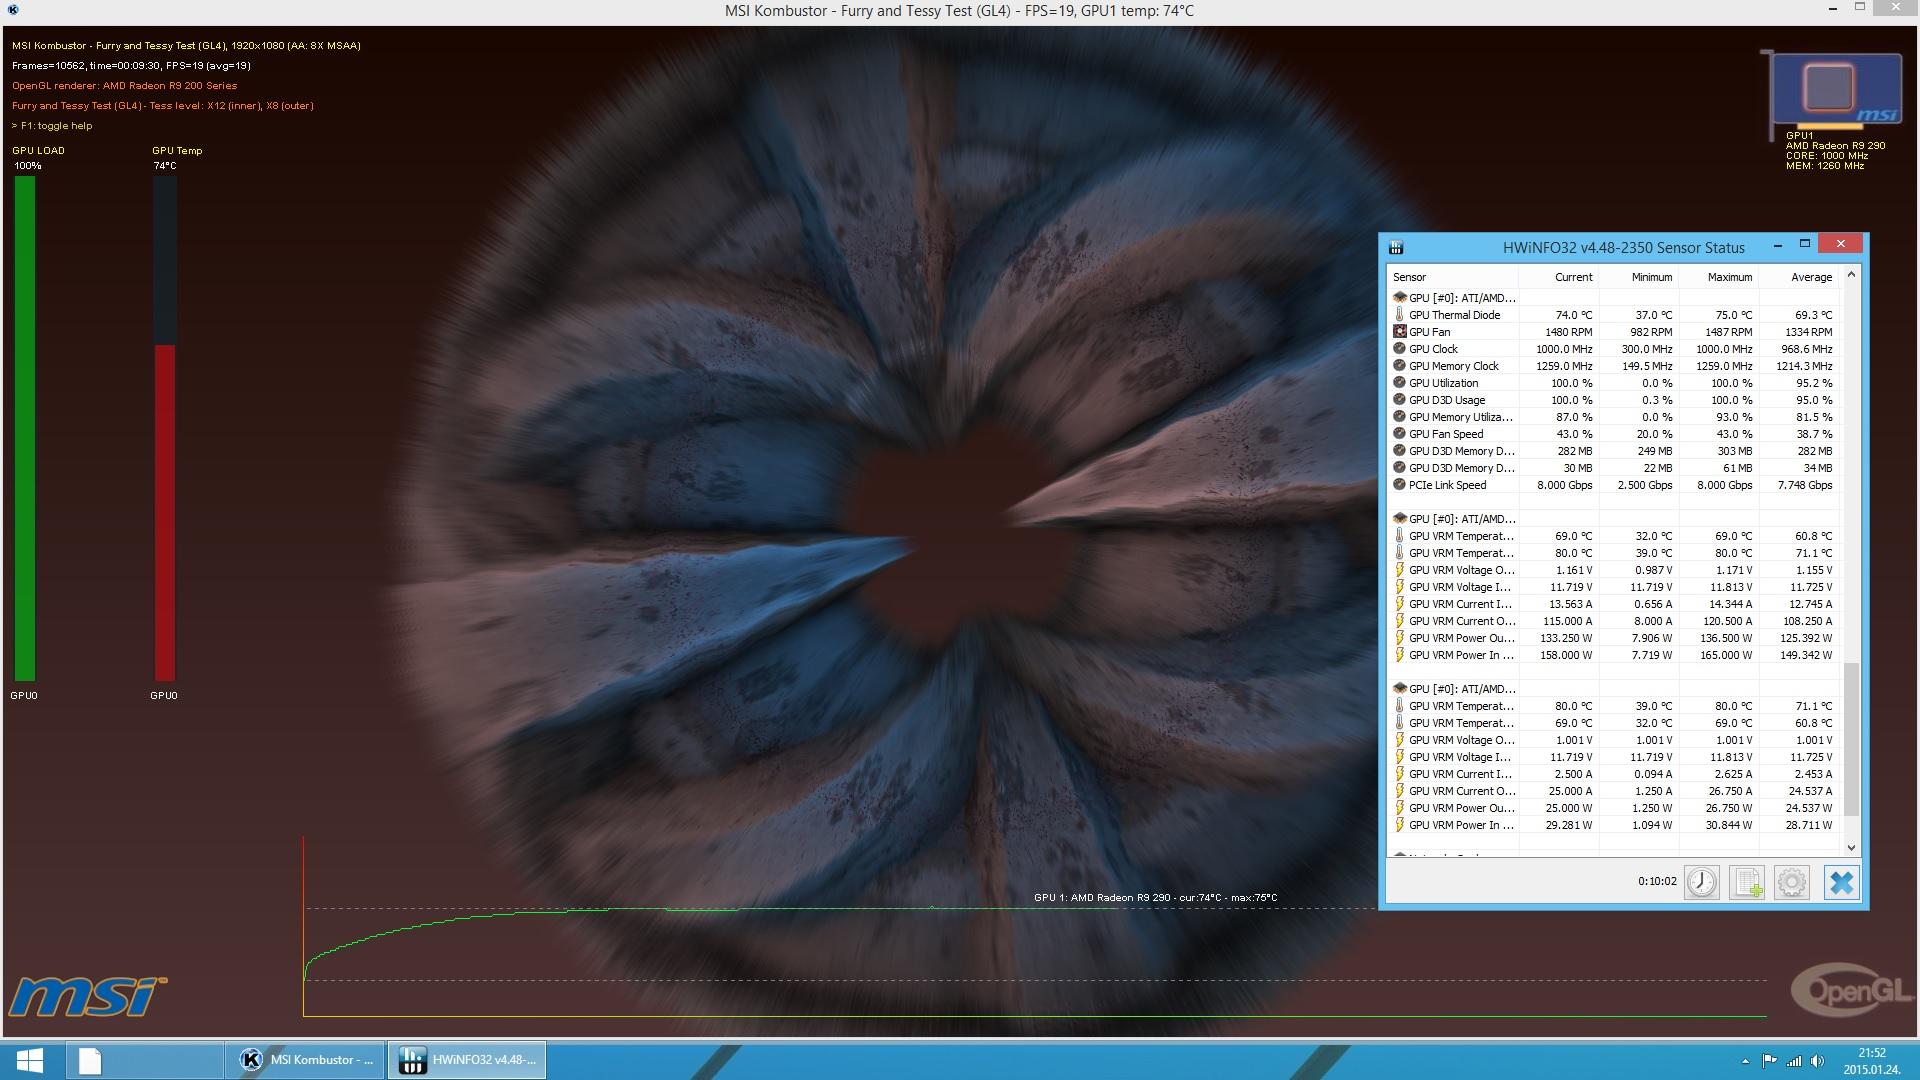
Task: Switch to MSI Kombustor taskbar button
Action: [x=306, y=1060]
